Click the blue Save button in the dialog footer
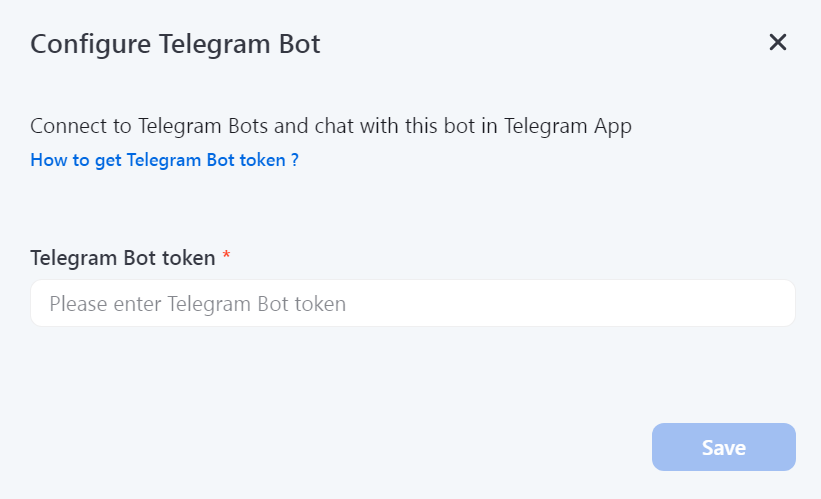The height and width of the screenshot is (499, 821). tap(723, 447)
